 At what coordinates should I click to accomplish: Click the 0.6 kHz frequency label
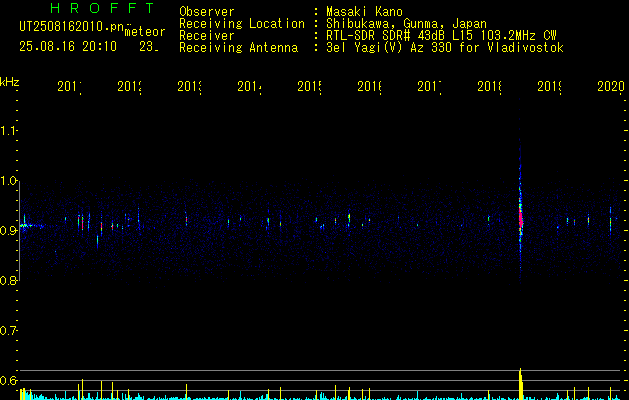[8, 380]
